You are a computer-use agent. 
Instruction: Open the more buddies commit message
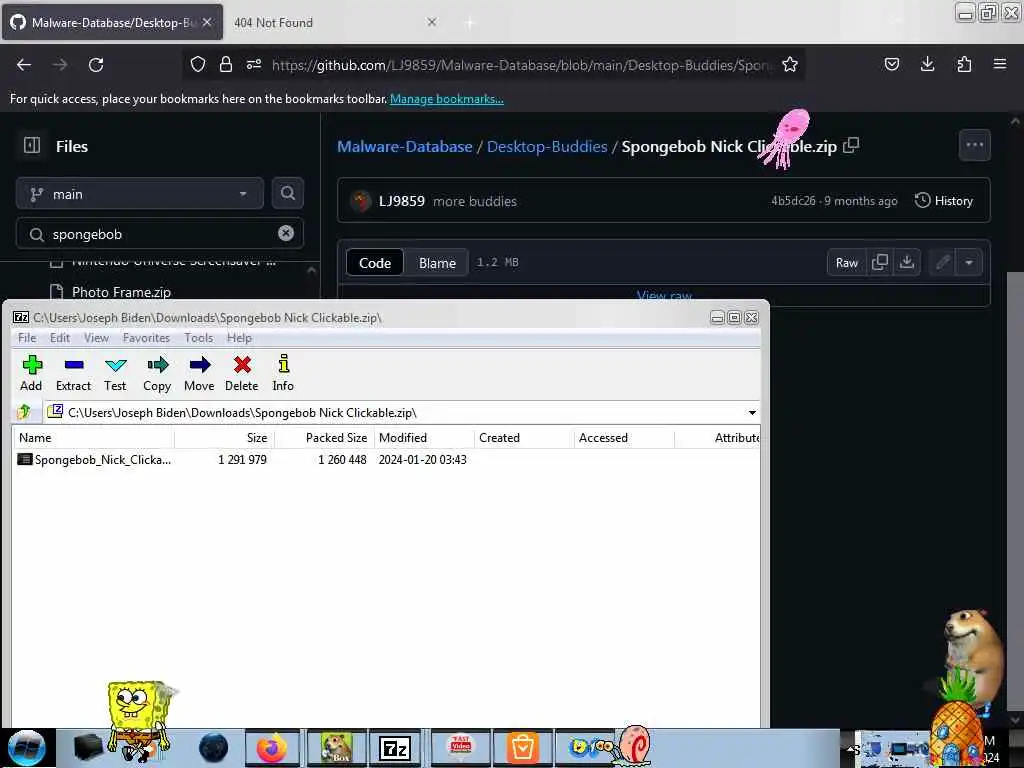coord(475,201)
